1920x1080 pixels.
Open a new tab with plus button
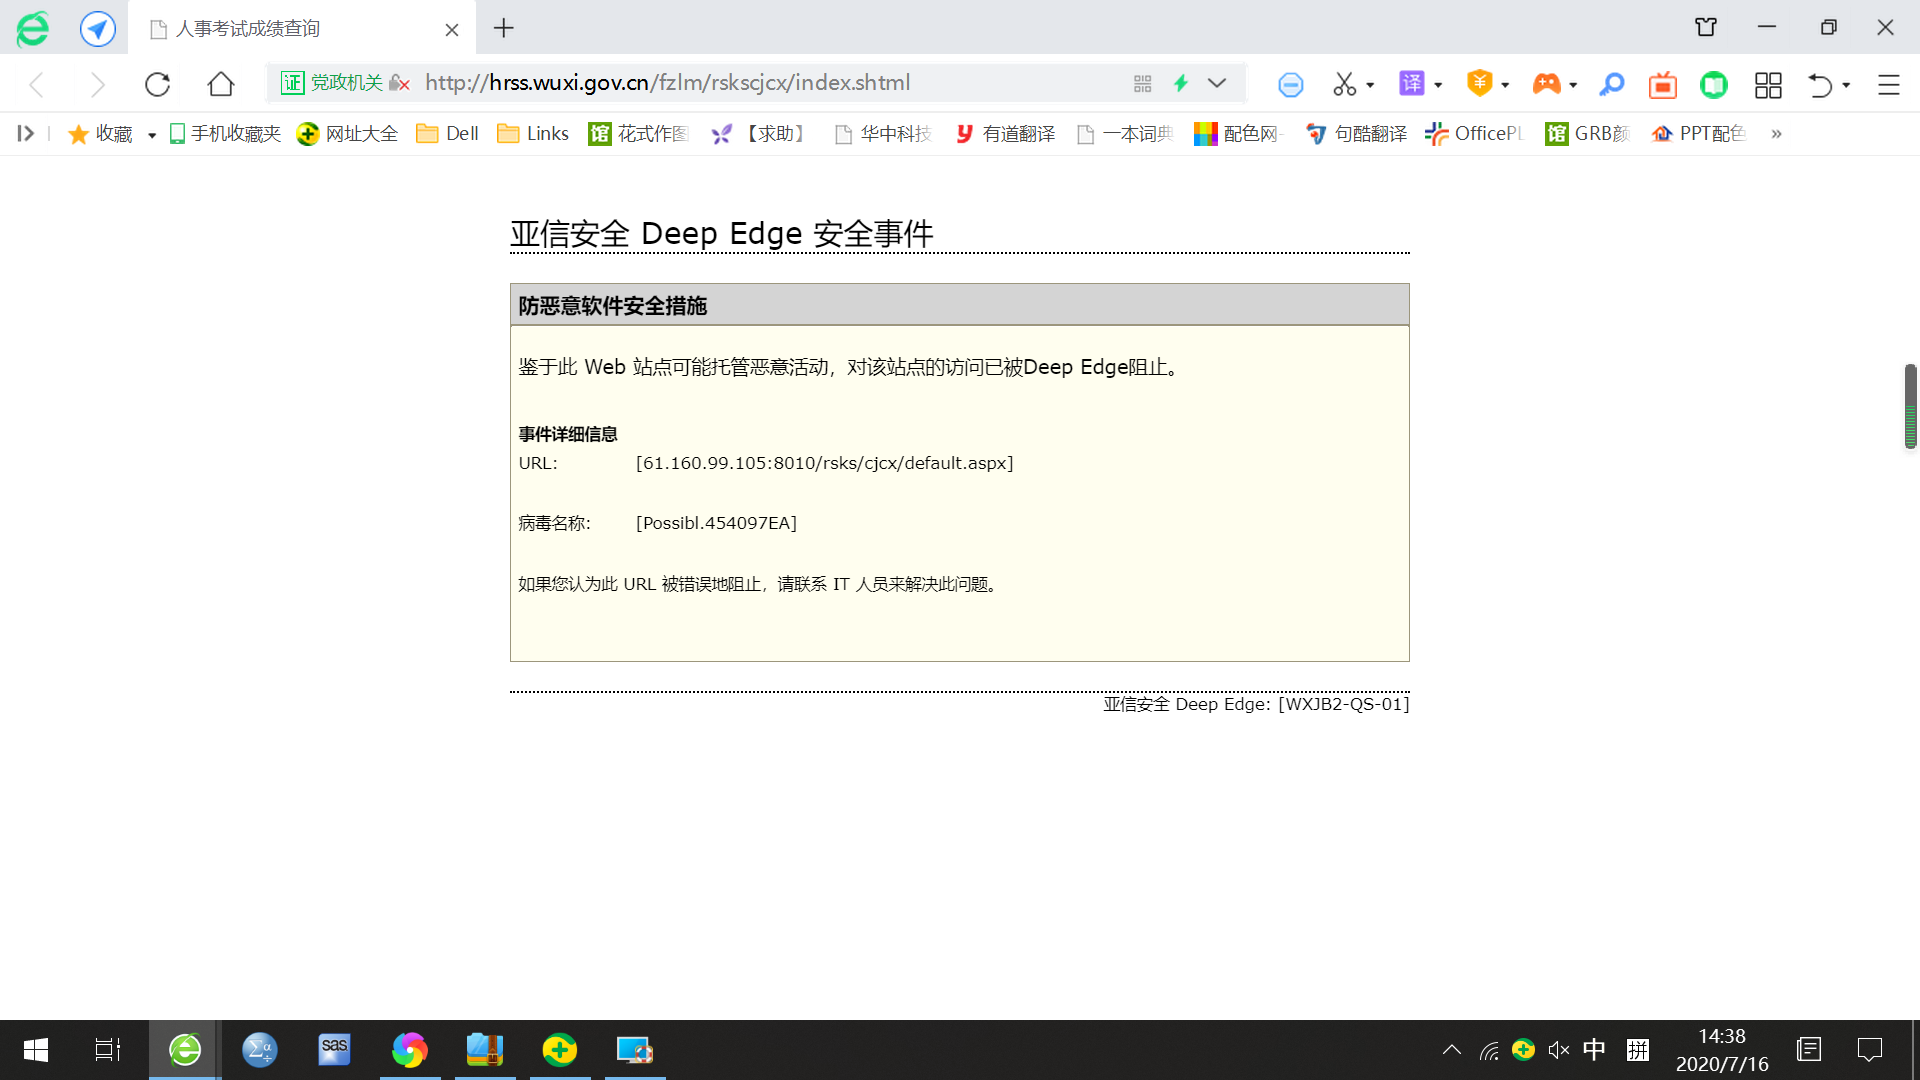[x=504, y=28]
